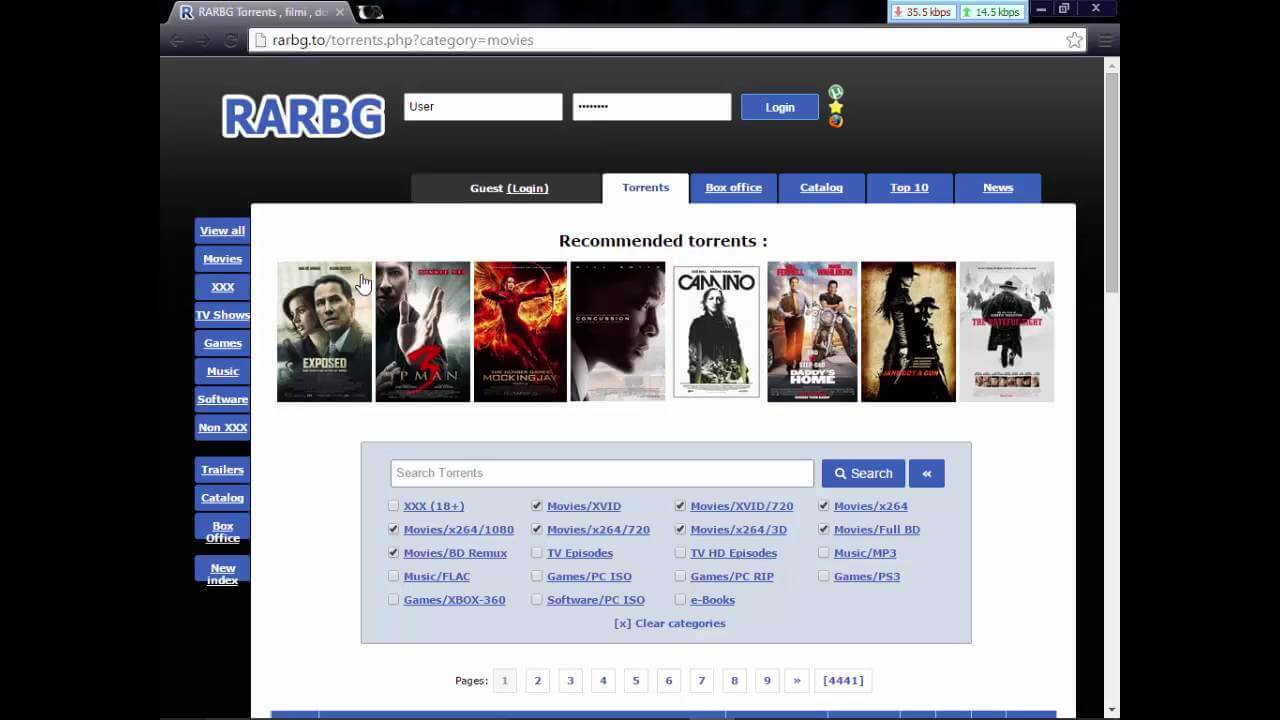Image resolution: width=1280 pixels, height=720 pixels.
Task: Click the page vertical scrollbar thumb
Action: (1112, 182)
